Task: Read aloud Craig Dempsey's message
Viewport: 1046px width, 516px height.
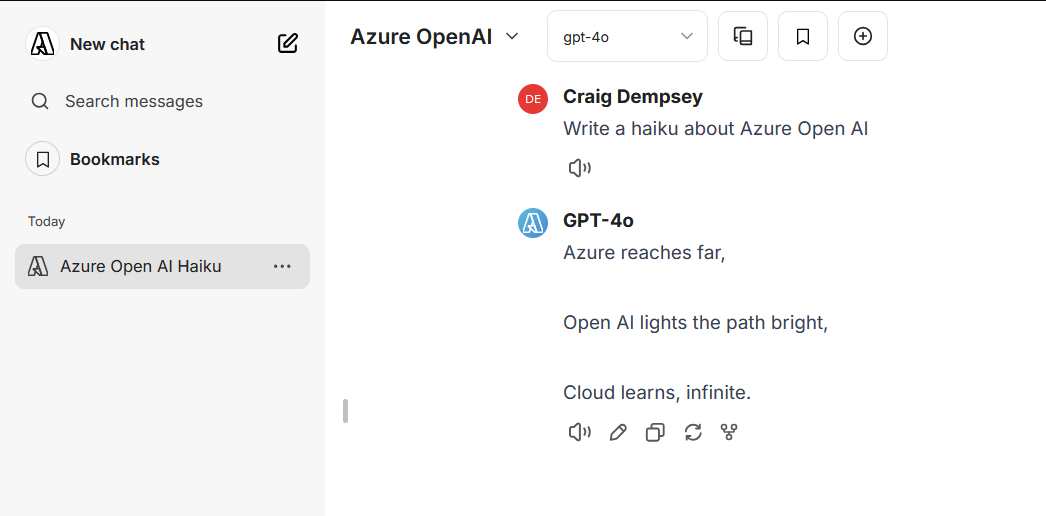Action: tap(579, 169)
